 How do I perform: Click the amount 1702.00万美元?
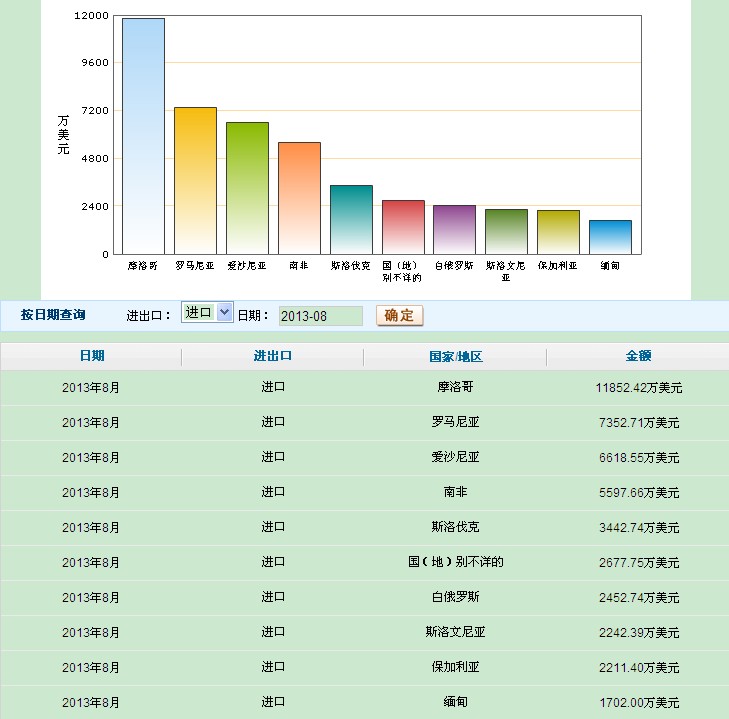(639, 702)
